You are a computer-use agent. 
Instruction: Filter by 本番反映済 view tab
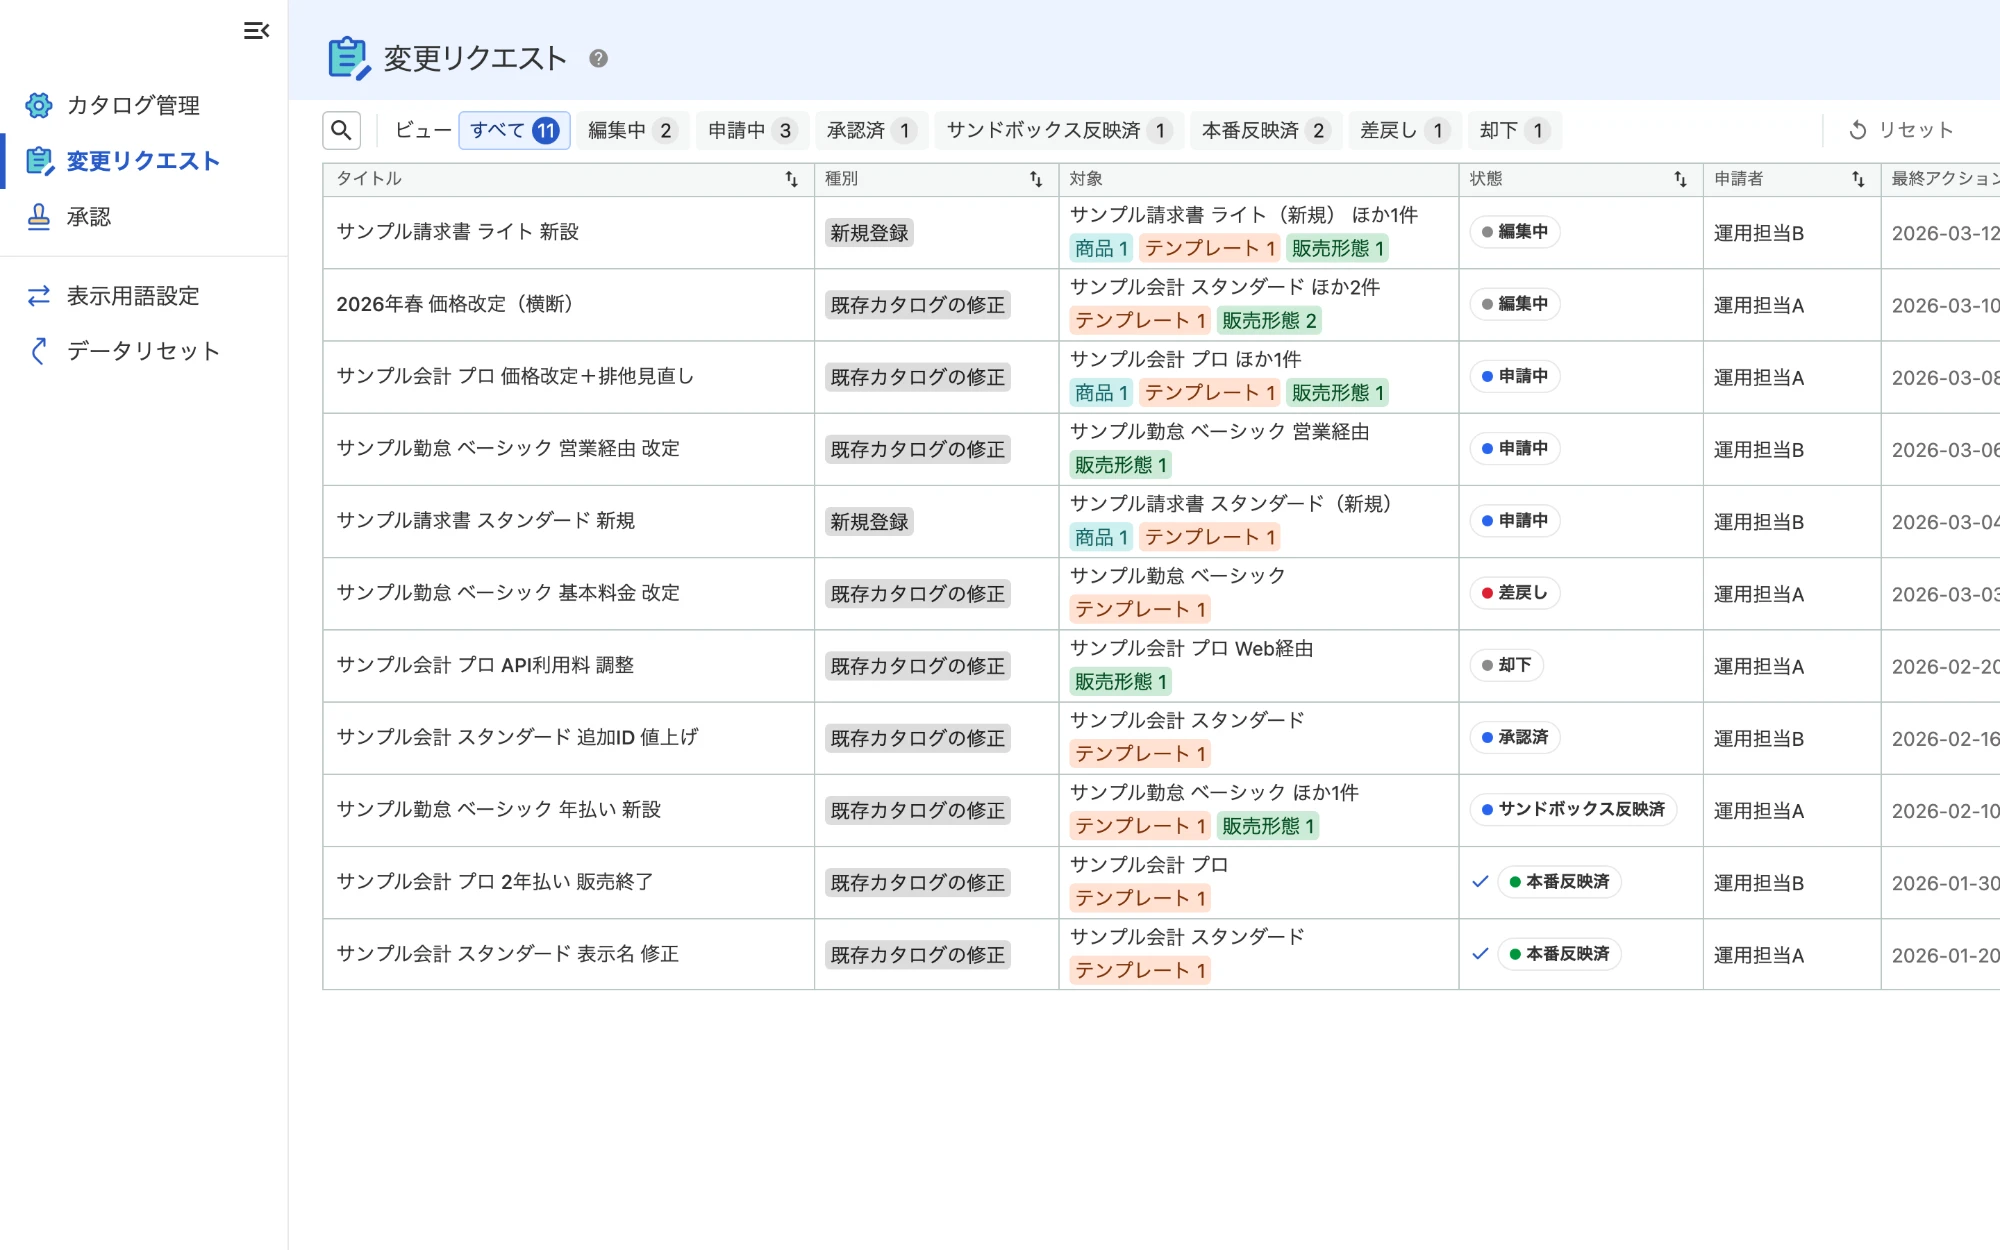tap(1265, 130)
